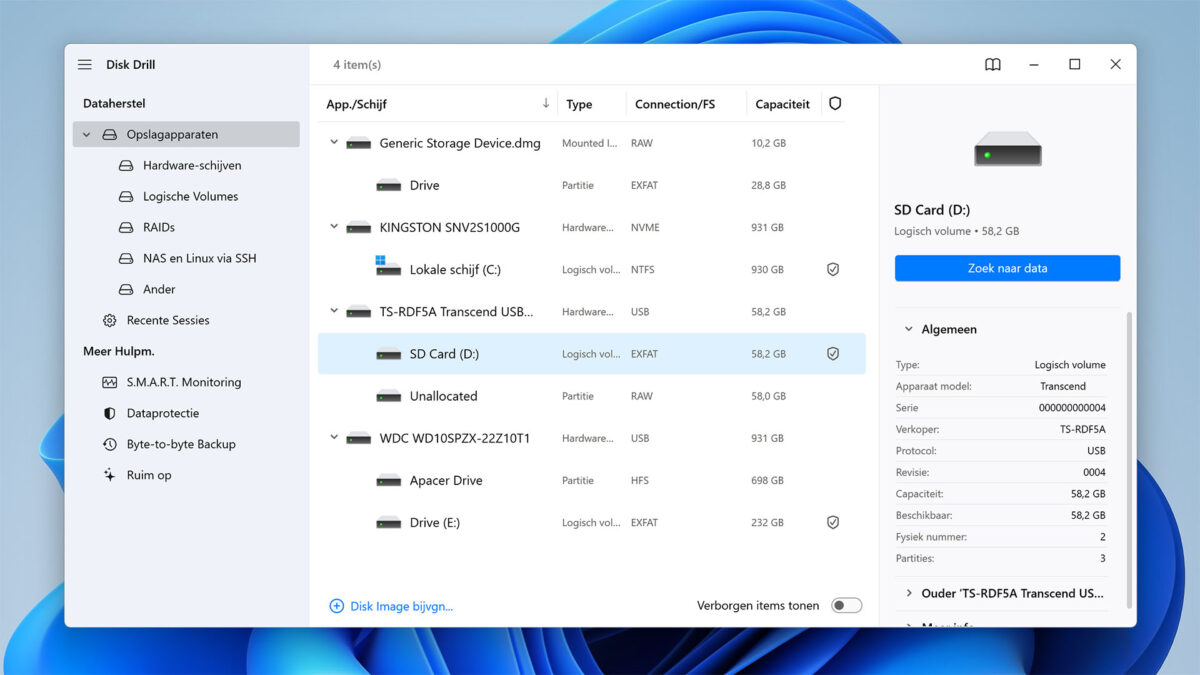Click the shield column header icon
Viewport: 1200px width, 675px height.
(835, 104)
